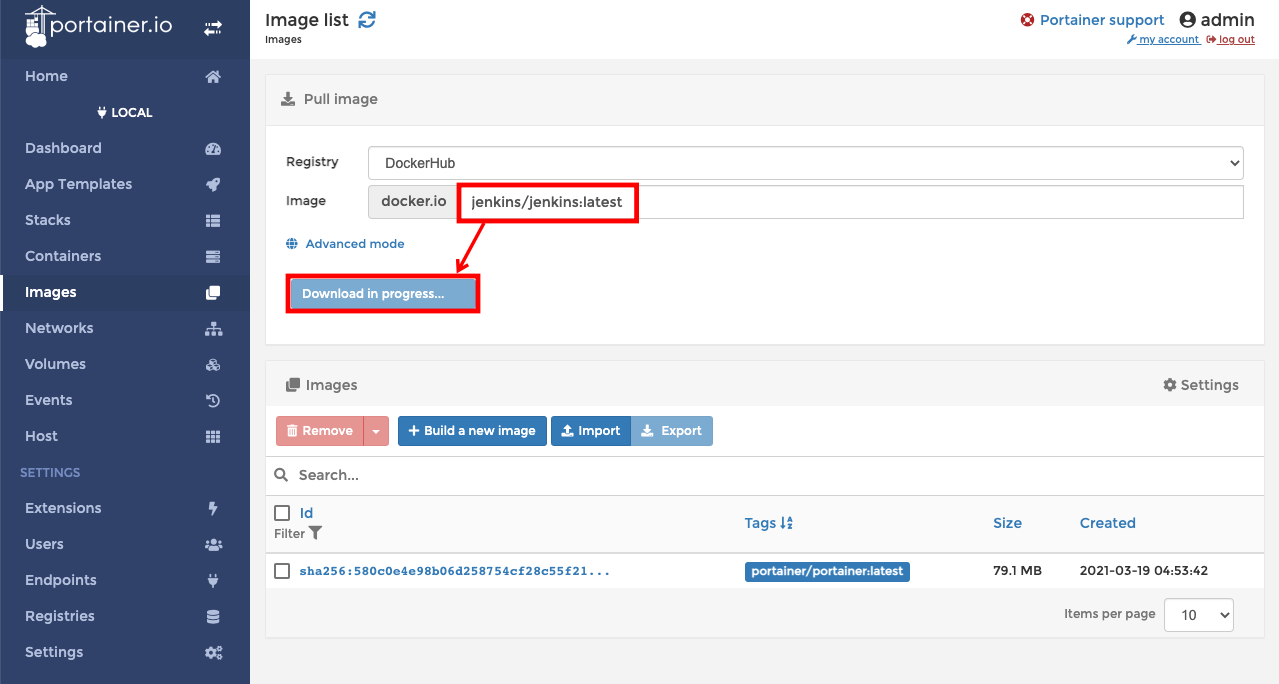1279x684 pixels.
Task: Click the Tags sort arrows icon
Action: click(x=786, y=523)
